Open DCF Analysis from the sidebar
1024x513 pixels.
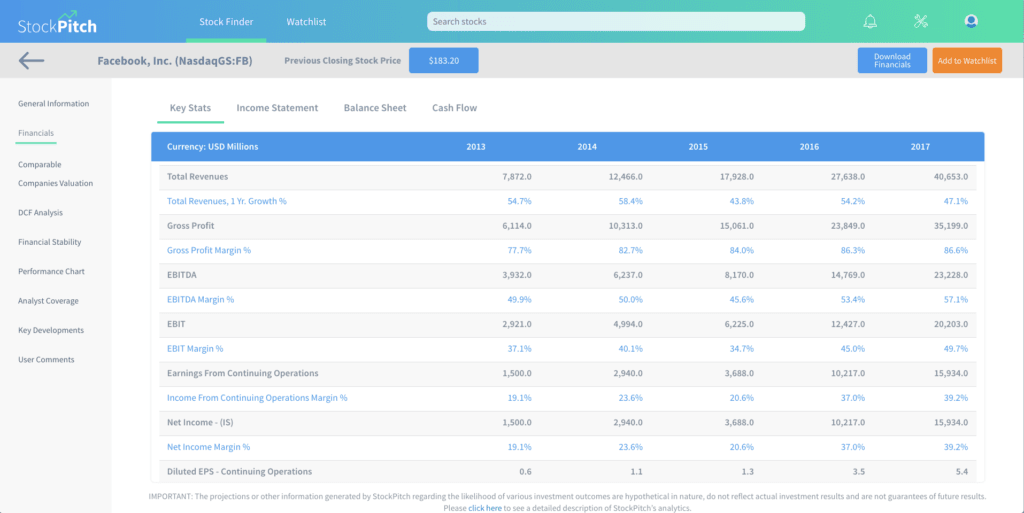[40, 213]
